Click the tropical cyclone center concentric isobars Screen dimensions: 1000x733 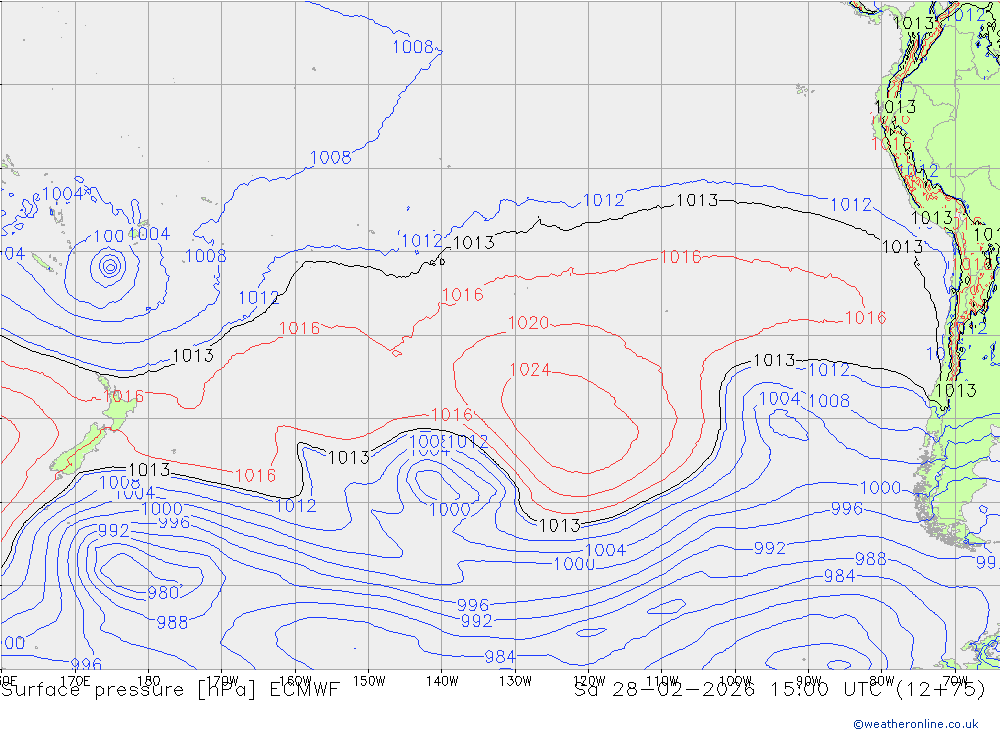[110, 266]
